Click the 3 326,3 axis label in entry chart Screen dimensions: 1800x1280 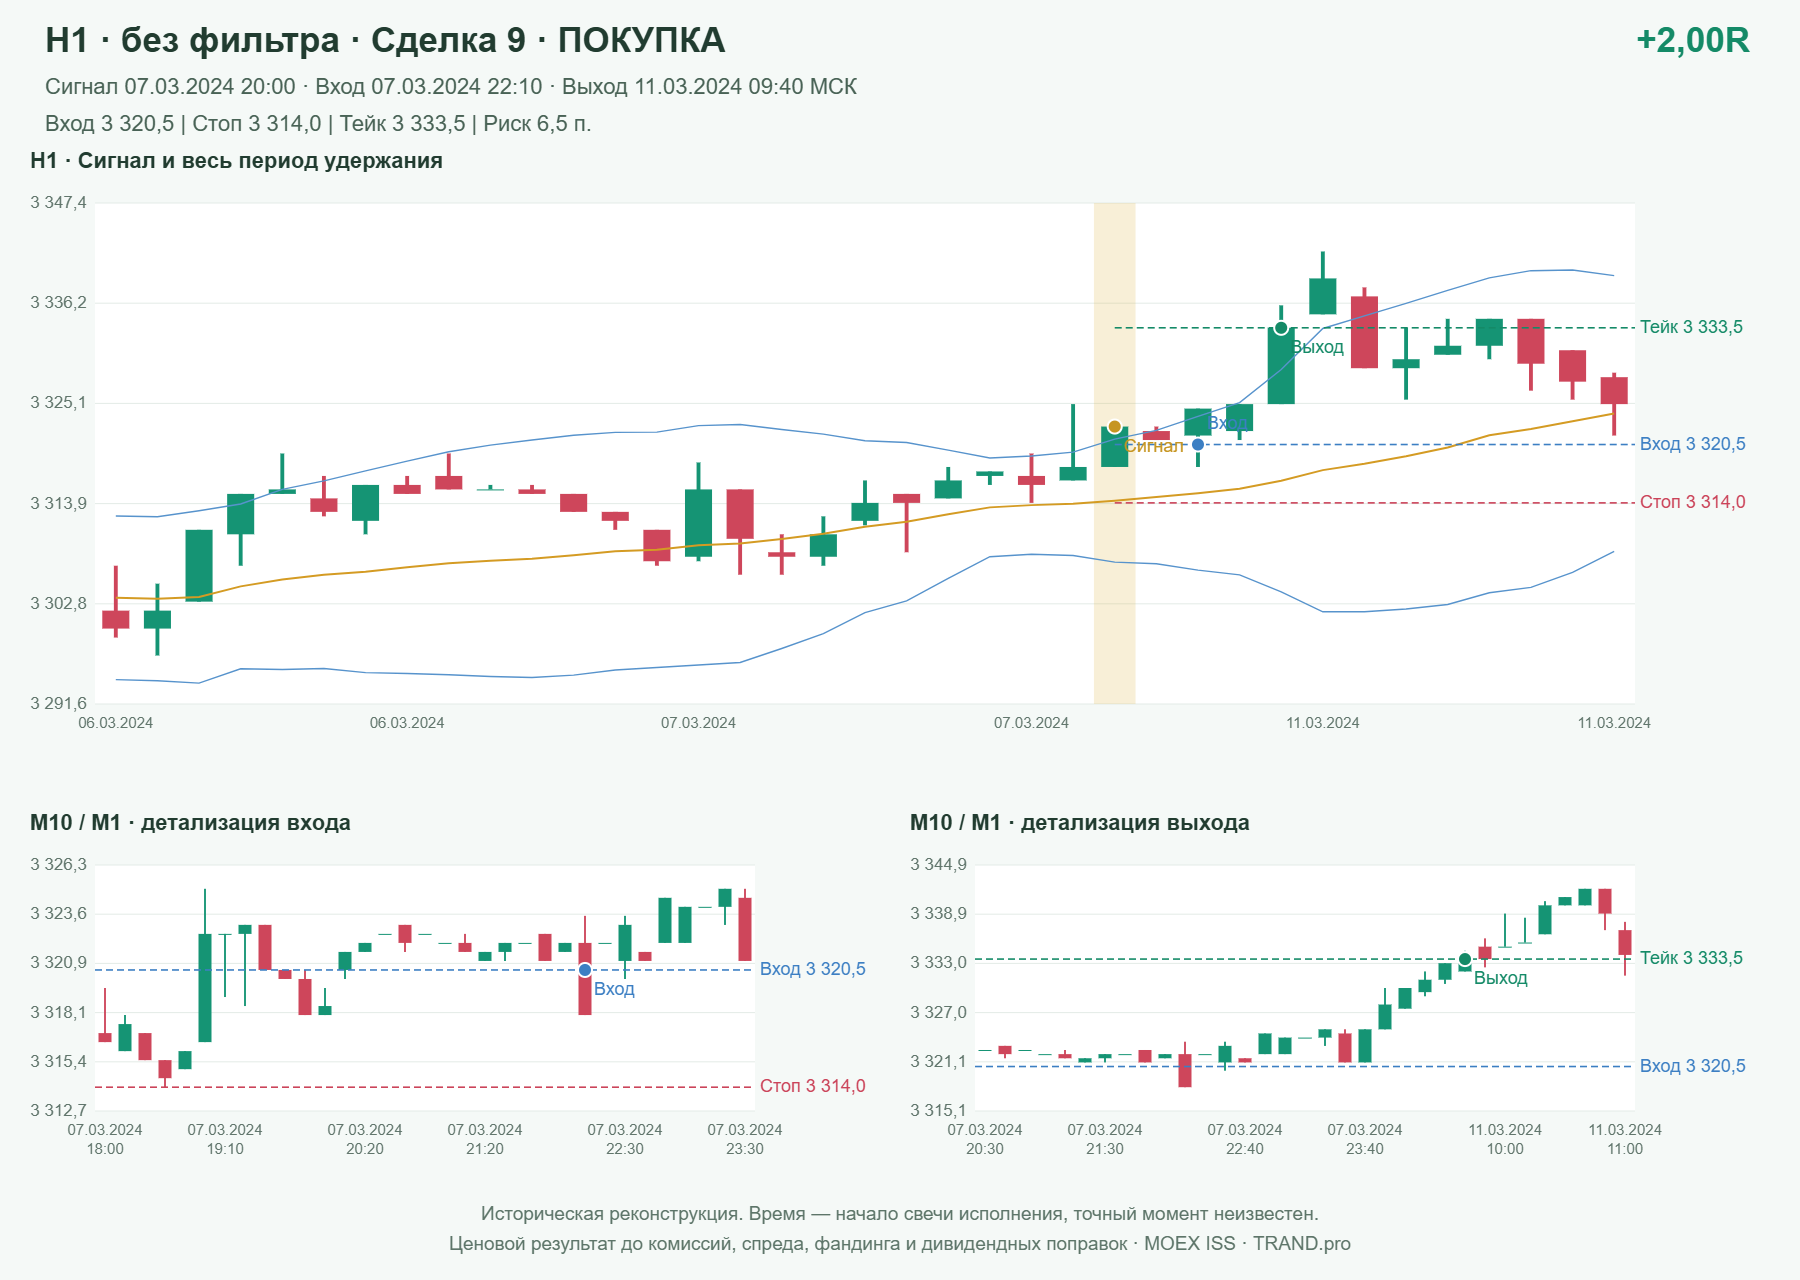tap(58, 865)
